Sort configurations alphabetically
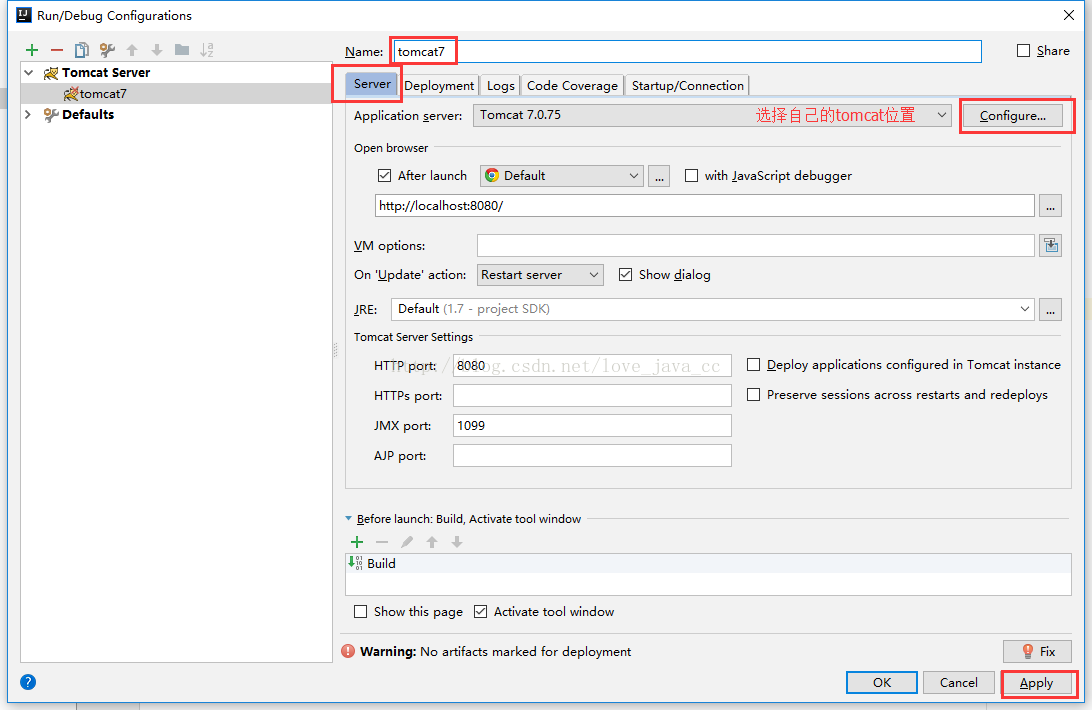The image size is (1092, 710). click(207, 49)
